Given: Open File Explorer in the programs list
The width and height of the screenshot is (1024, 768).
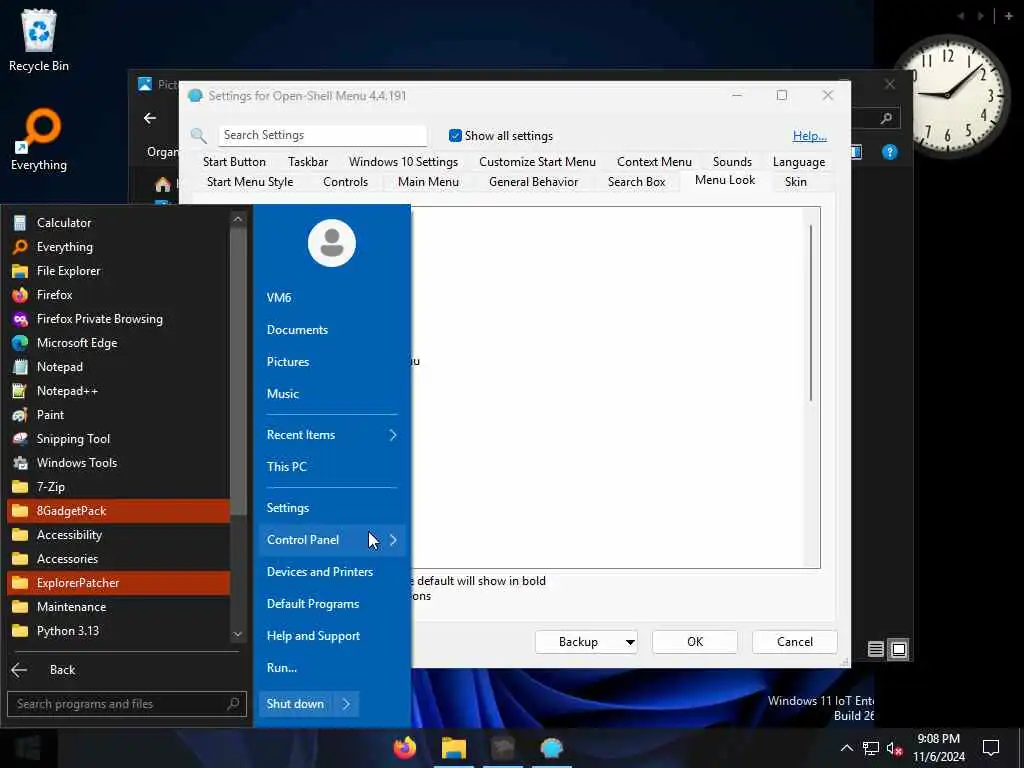Looking at the screenshot, I should 118,271.
